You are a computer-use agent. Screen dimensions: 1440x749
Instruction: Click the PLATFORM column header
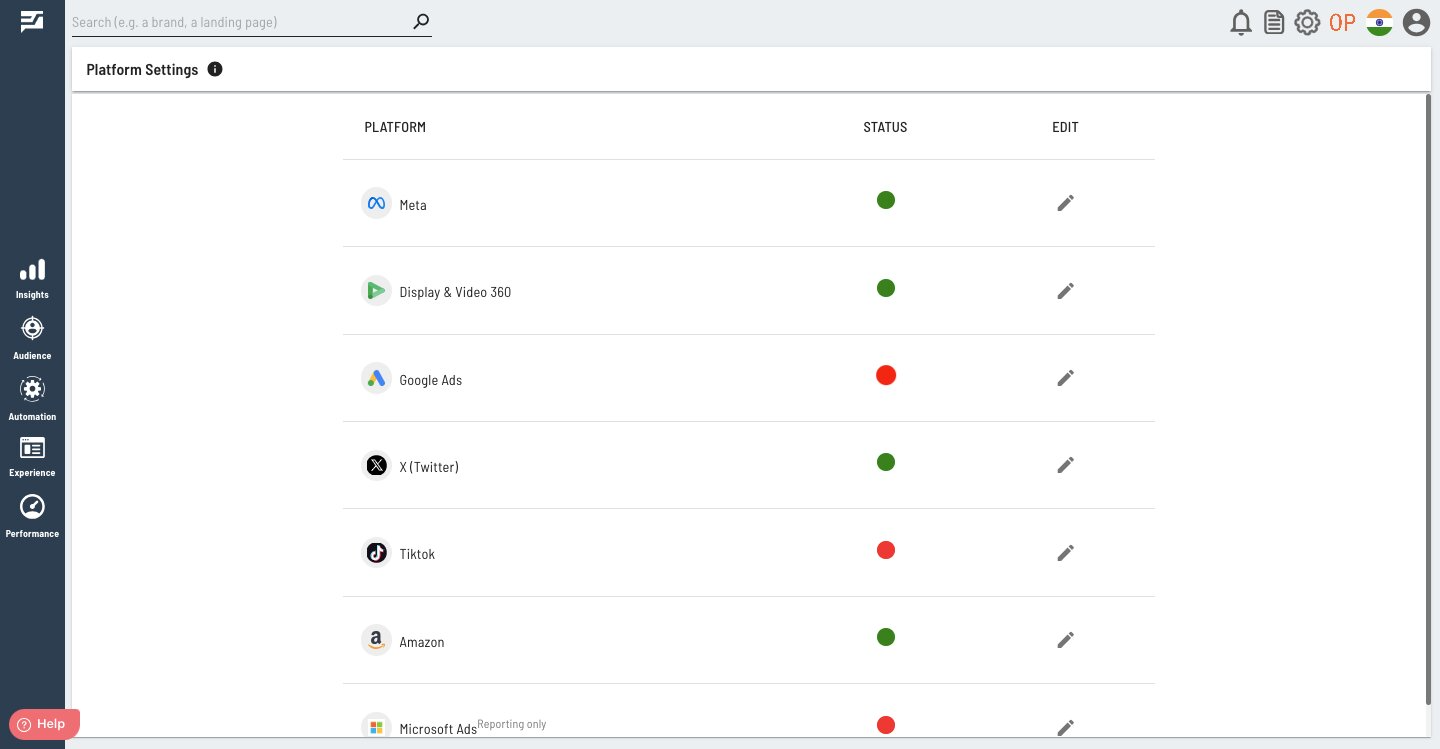pyautogui.click(x=395, y=127)
